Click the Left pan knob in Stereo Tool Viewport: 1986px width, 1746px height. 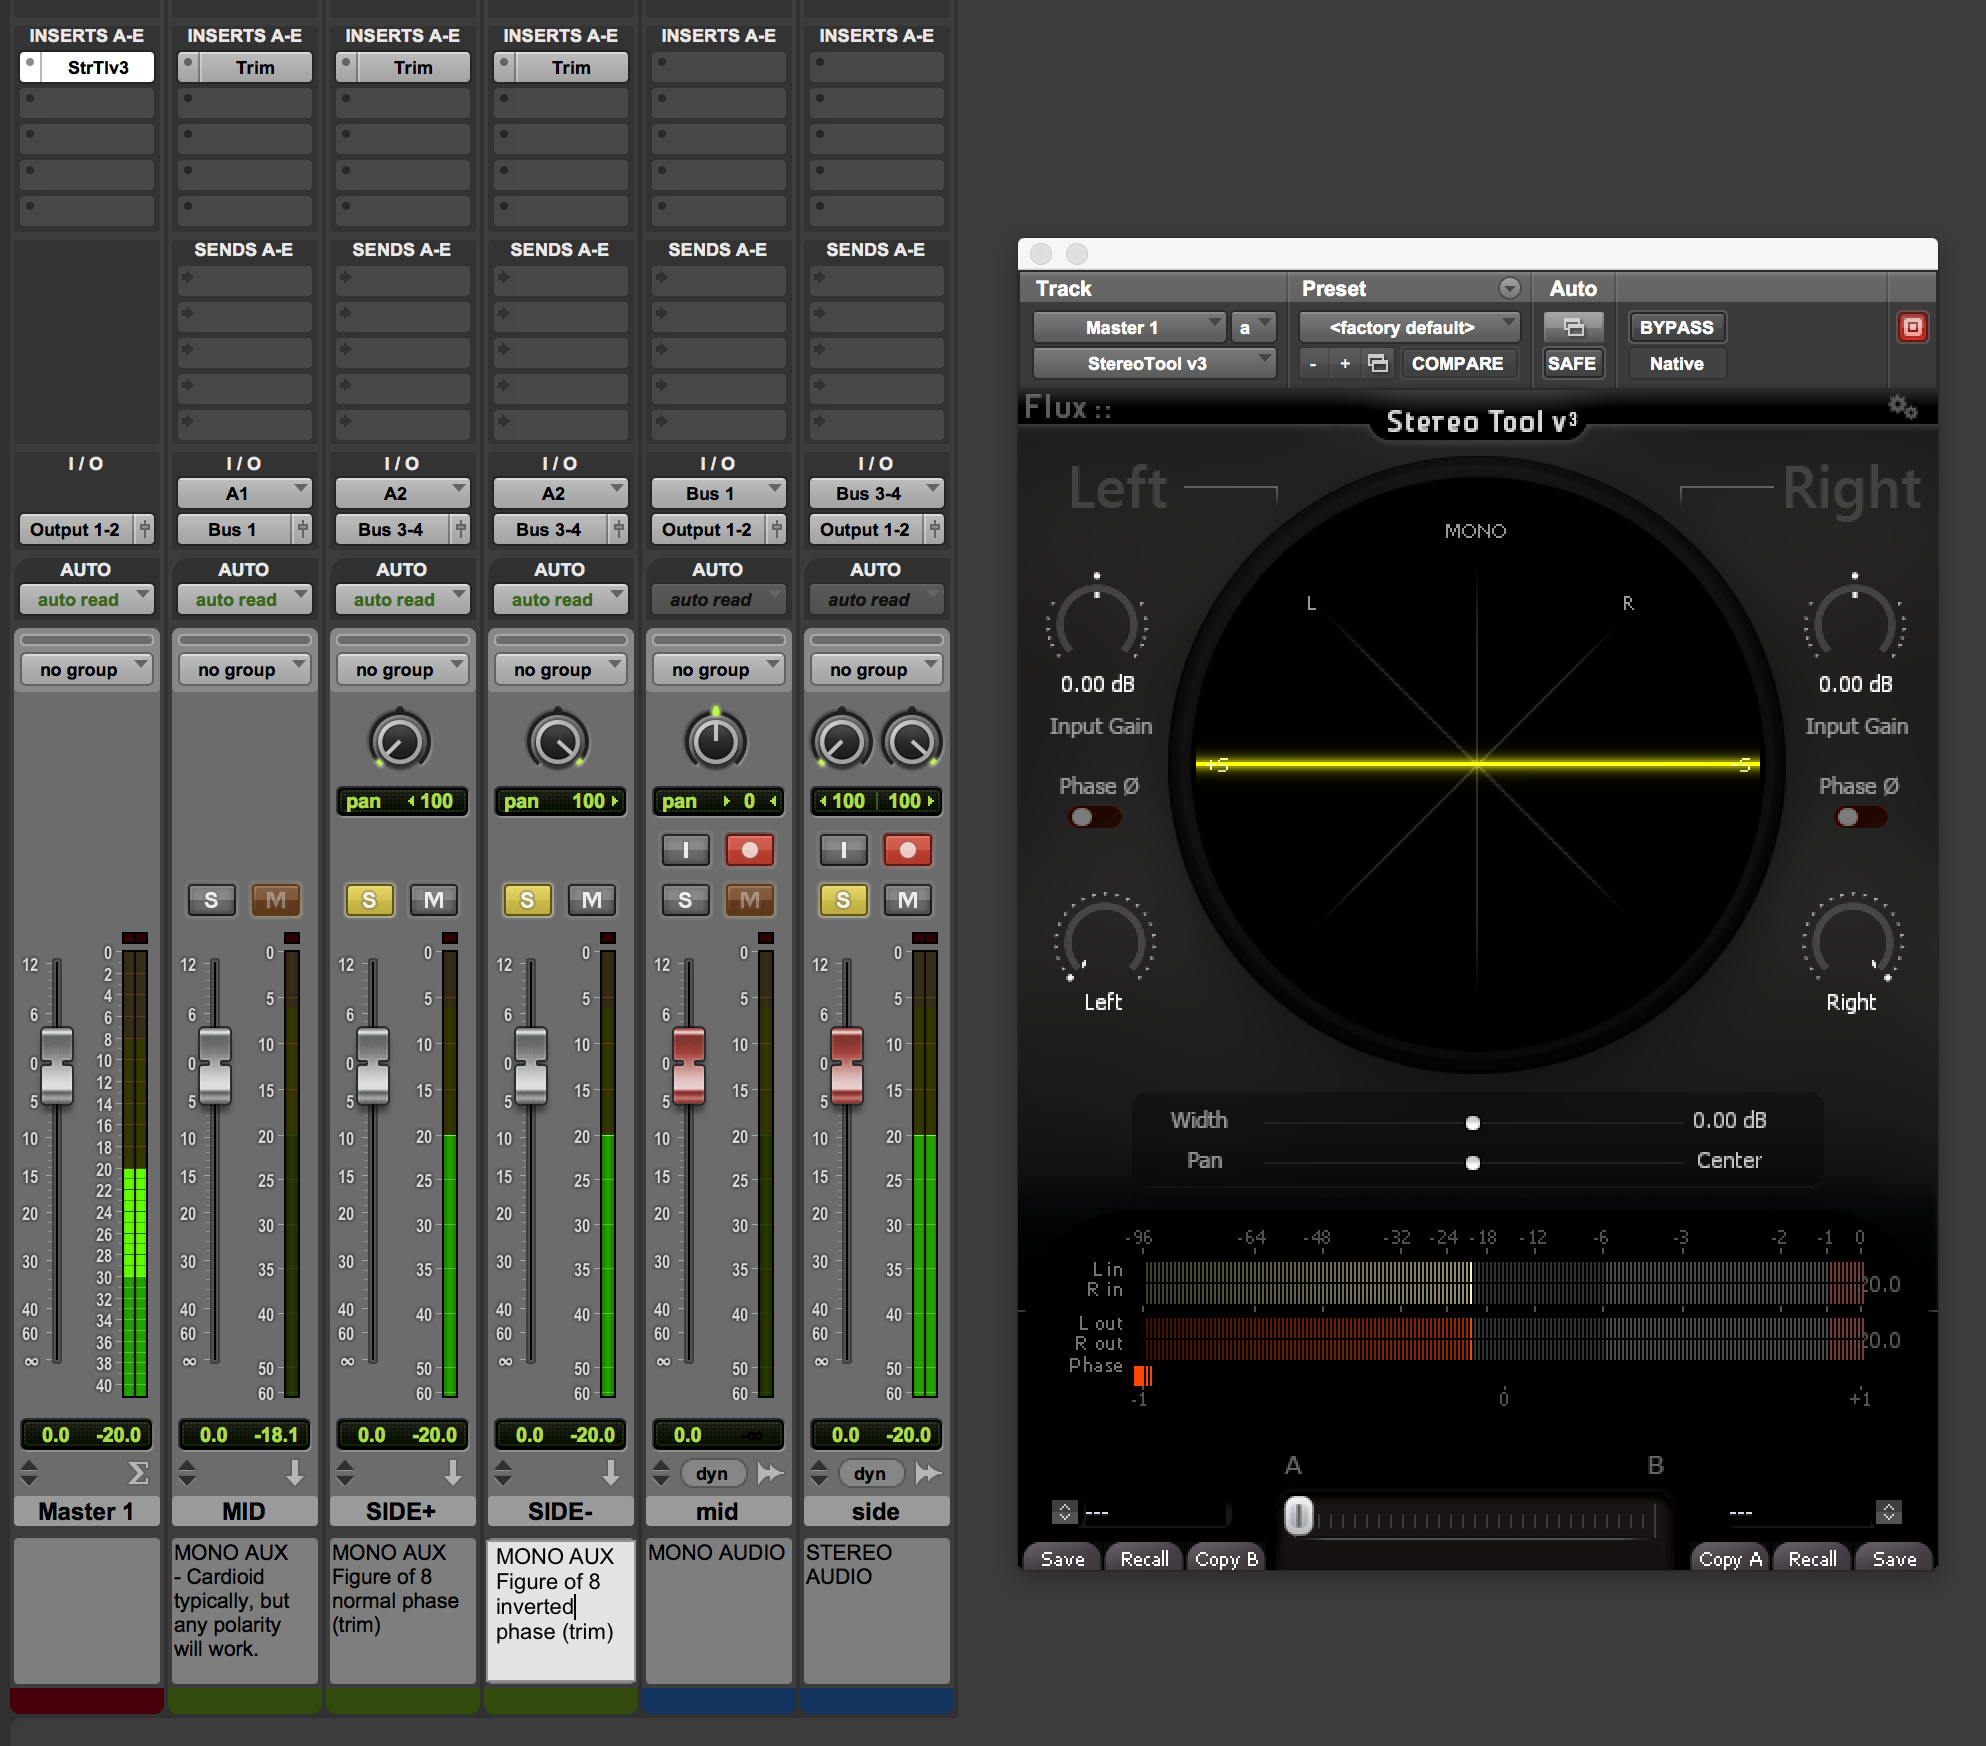1104,940
